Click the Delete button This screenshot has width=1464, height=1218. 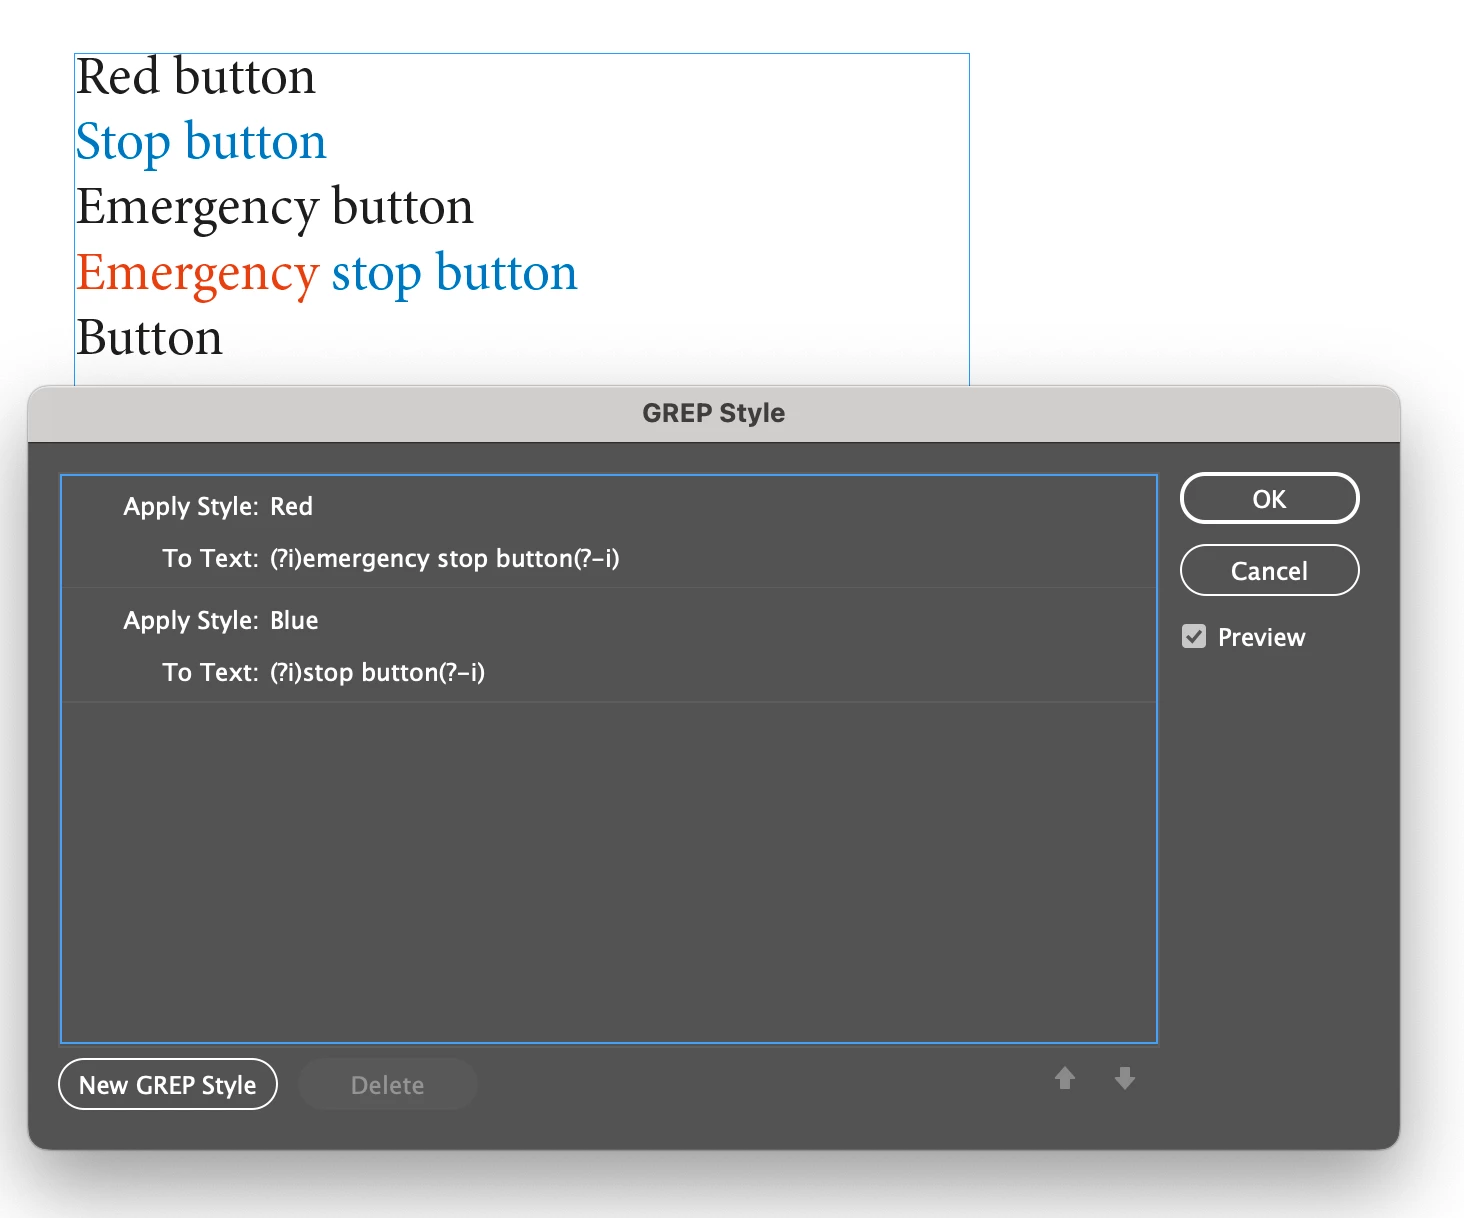tap(388, 1084)
